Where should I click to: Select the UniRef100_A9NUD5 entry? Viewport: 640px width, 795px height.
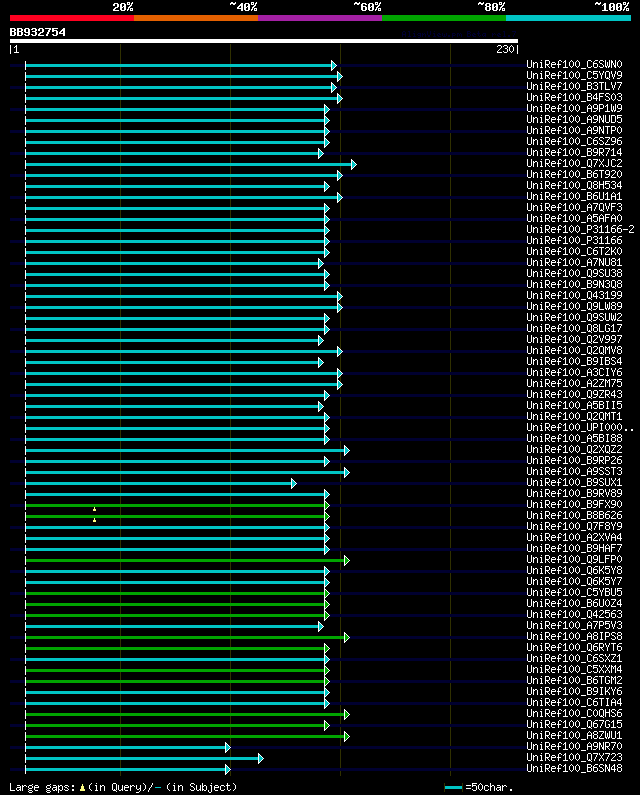pos(574,119)
